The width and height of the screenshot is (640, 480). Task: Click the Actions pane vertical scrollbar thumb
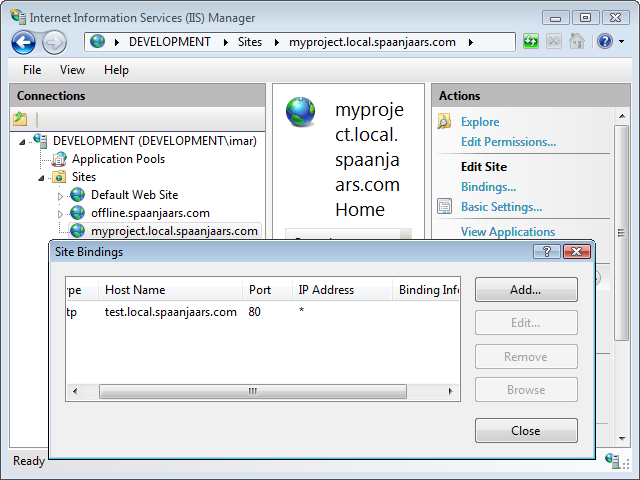(622, 233)
